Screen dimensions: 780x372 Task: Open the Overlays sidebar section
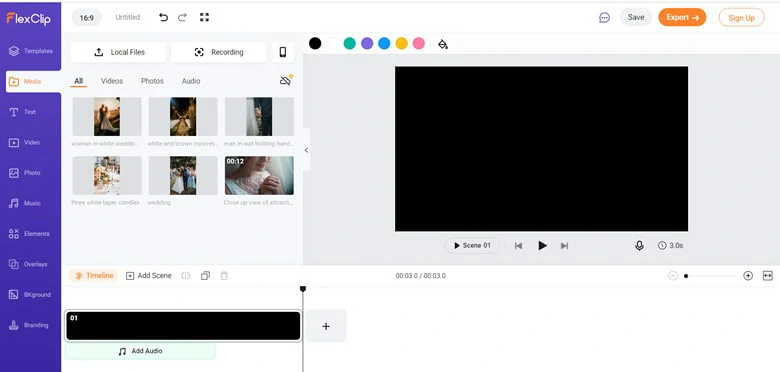coord(28,264)
